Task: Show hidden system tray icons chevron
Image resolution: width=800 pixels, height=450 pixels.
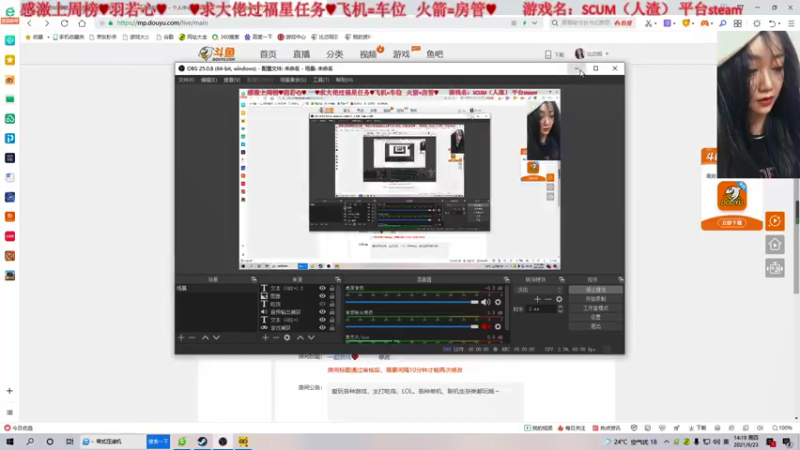Action: coord(666,442)
